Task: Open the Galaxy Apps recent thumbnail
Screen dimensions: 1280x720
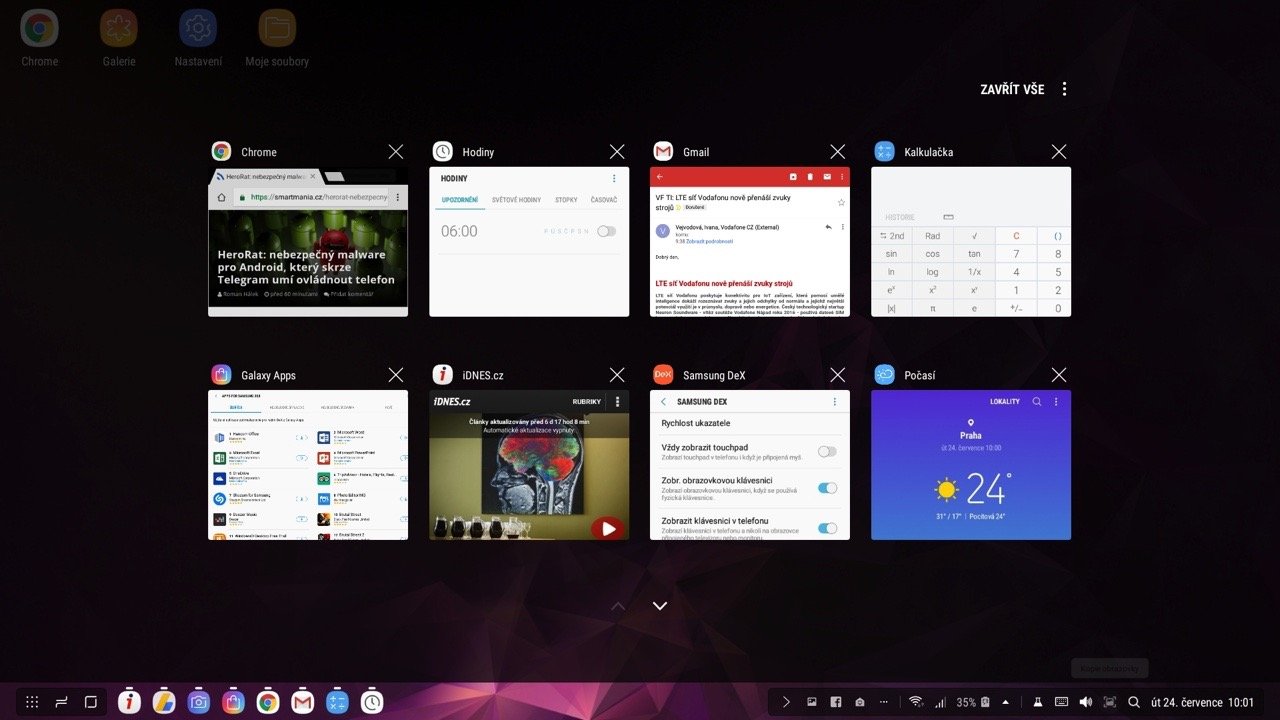Action: pyautogui.click(x=308, y=465)
